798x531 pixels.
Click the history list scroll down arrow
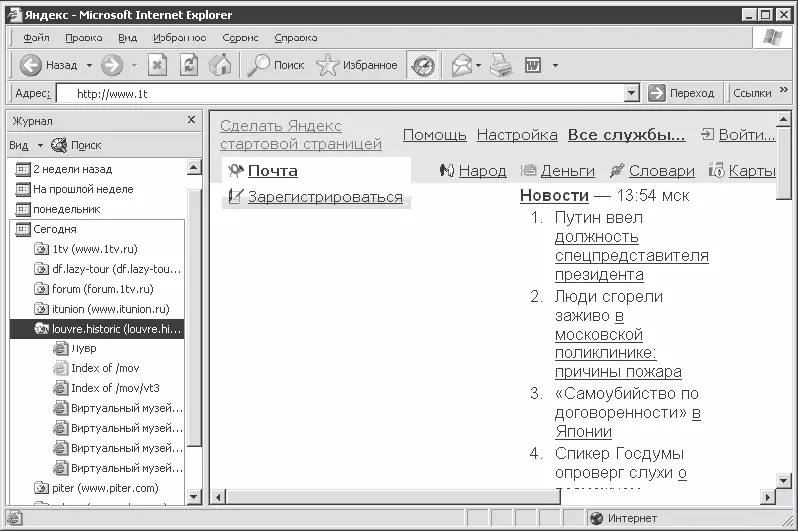[194, 496]
